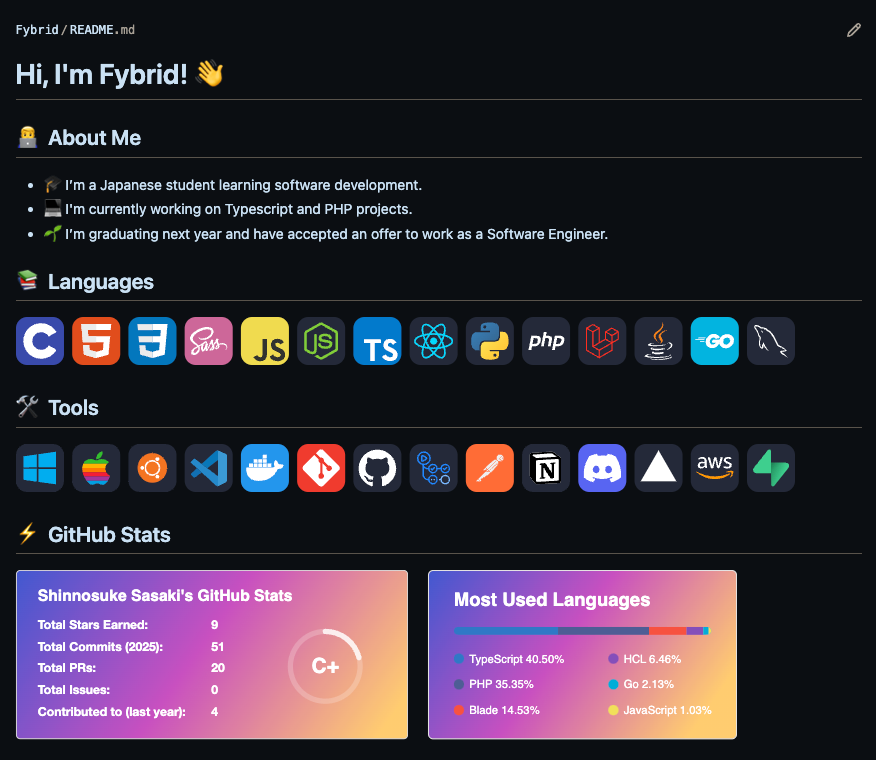The image size is (876, 760).
Task: Select the Notion N icon
Action: (546, 468)
